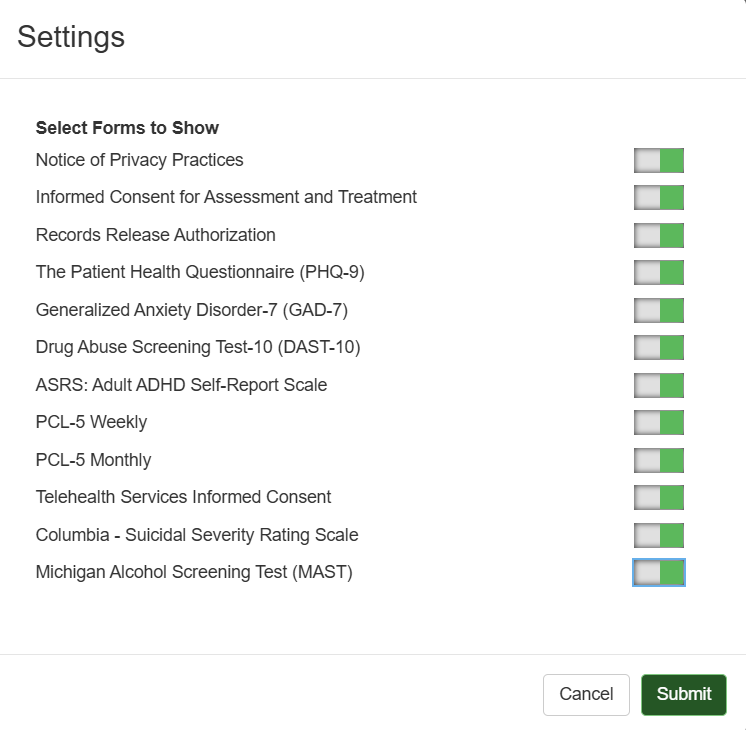The image size is (746, 730).
Task: Switch off PCL-5 Weekly form
Action: (659, 423)
